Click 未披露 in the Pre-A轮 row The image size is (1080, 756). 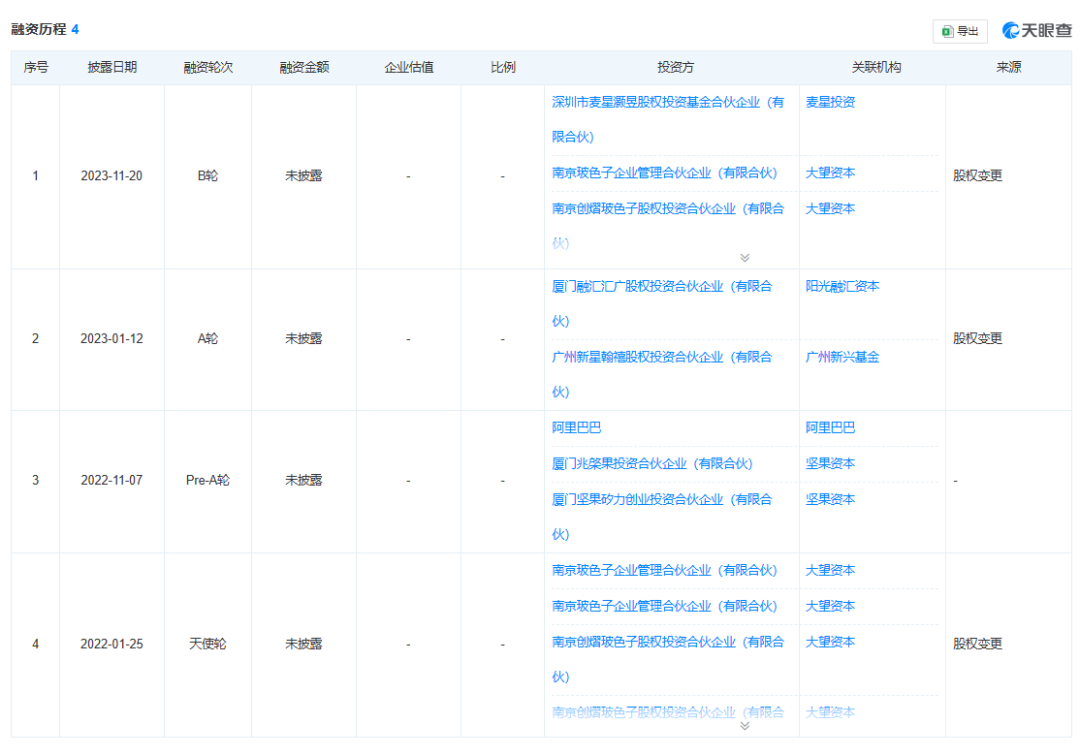click(304, 481)
